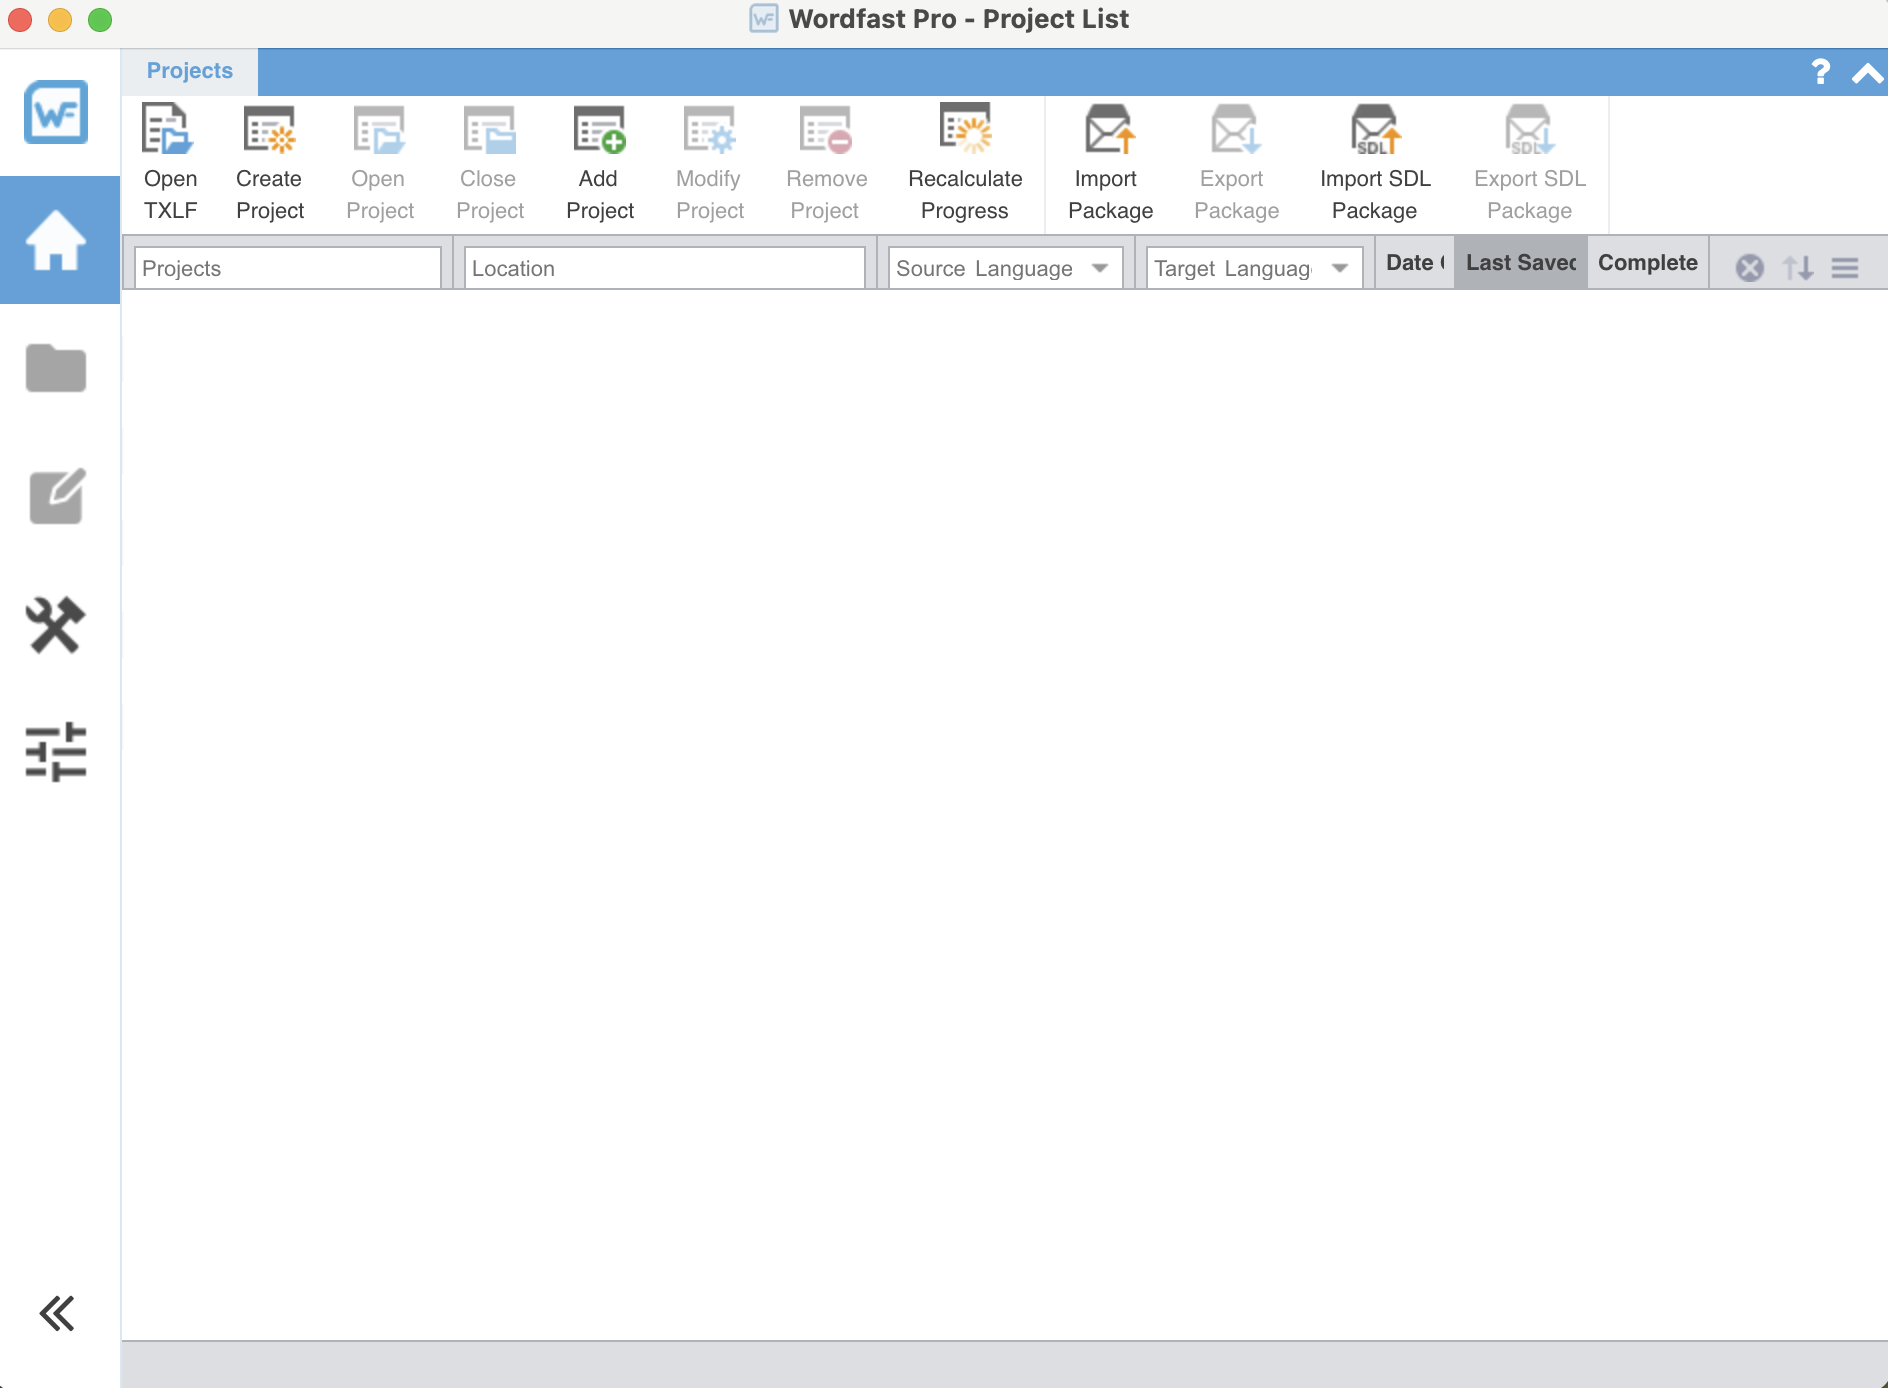Collapse the ribbon with the up chevron
Viewport: 1888px width, 1388px height.
1867,73
